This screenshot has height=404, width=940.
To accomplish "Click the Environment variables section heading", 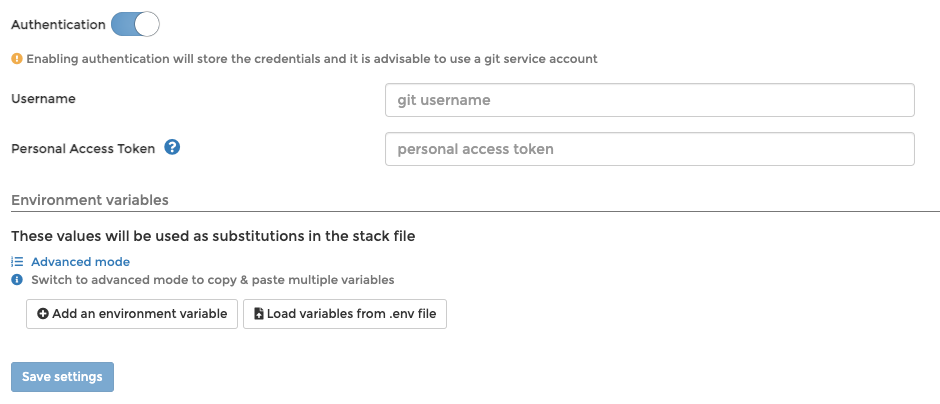I will pyautogui.click(x=90, y=200).
